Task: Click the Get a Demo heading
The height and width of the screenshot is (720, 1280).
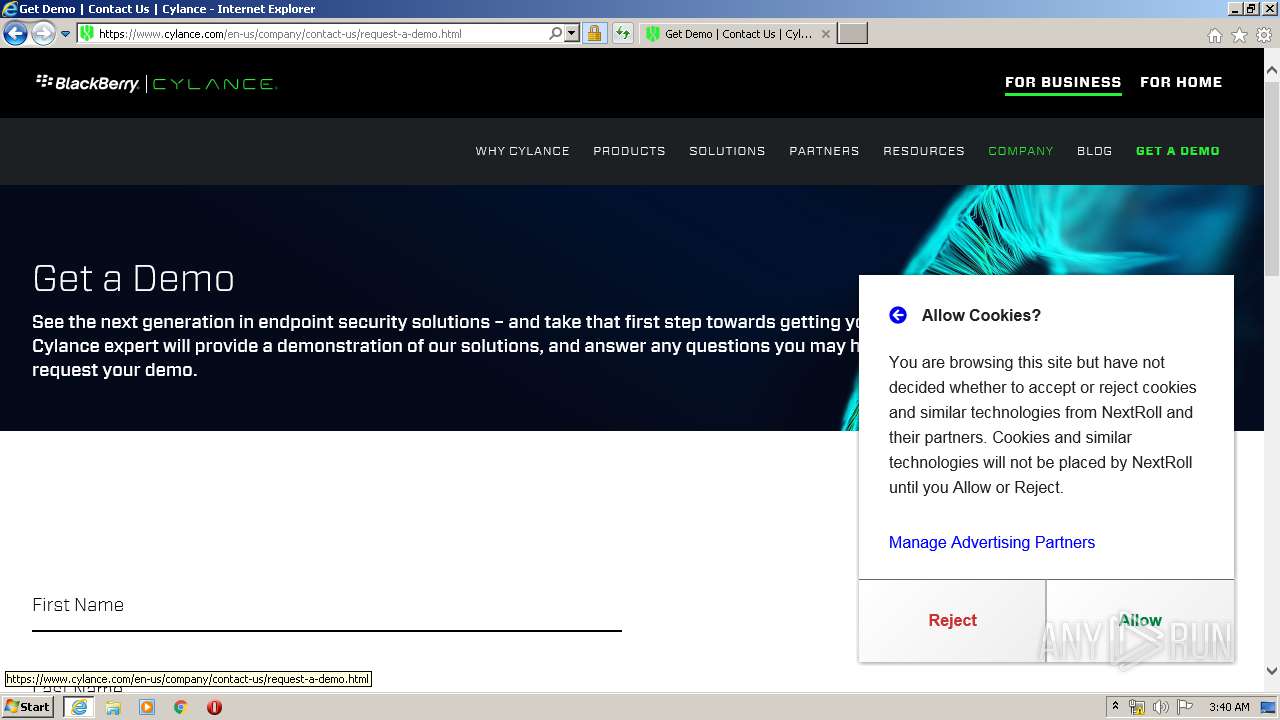Action: click(x=134, y=278)
